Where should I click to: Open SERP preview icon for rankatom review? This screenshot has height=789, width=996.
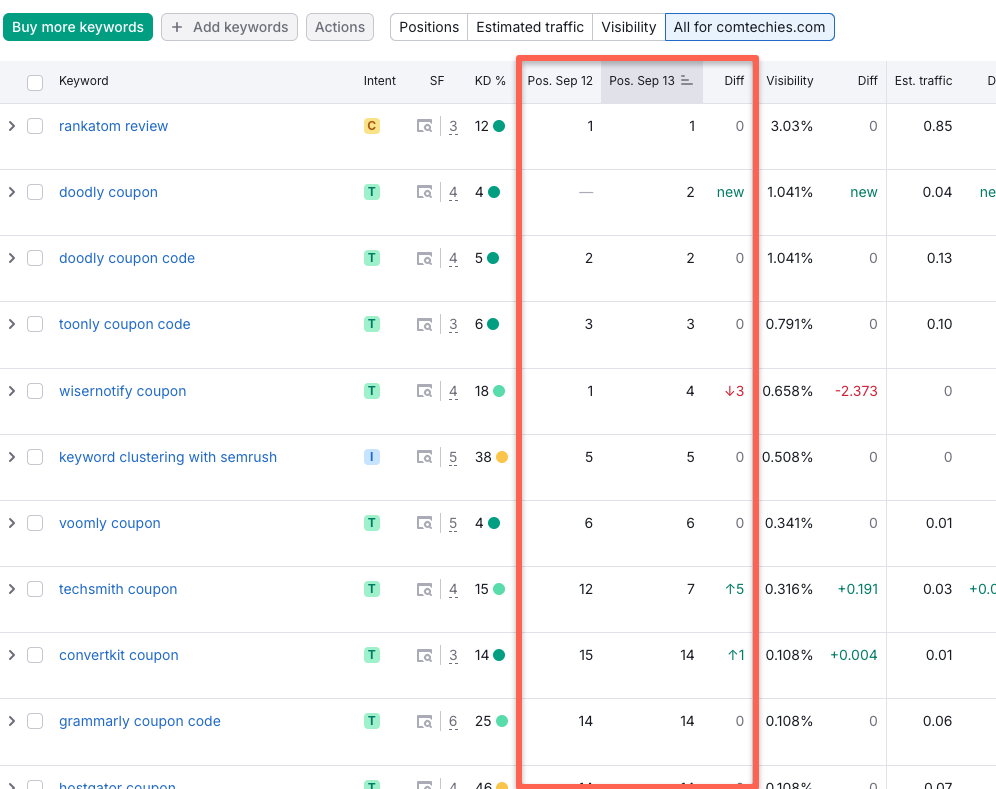click(424, 126)
